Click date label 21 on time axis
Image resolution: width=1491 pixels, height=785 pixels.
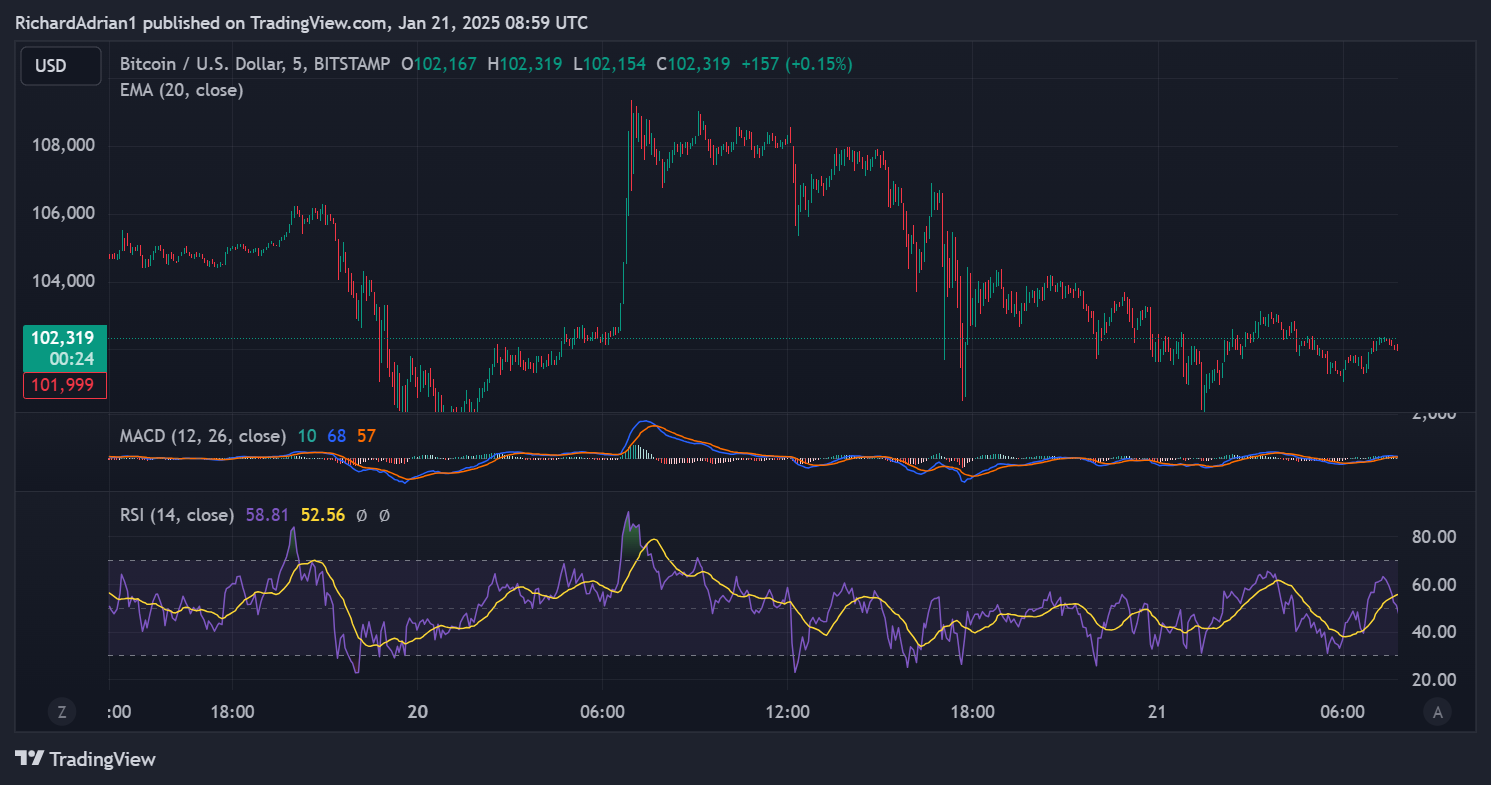[x=1157, y=712]
